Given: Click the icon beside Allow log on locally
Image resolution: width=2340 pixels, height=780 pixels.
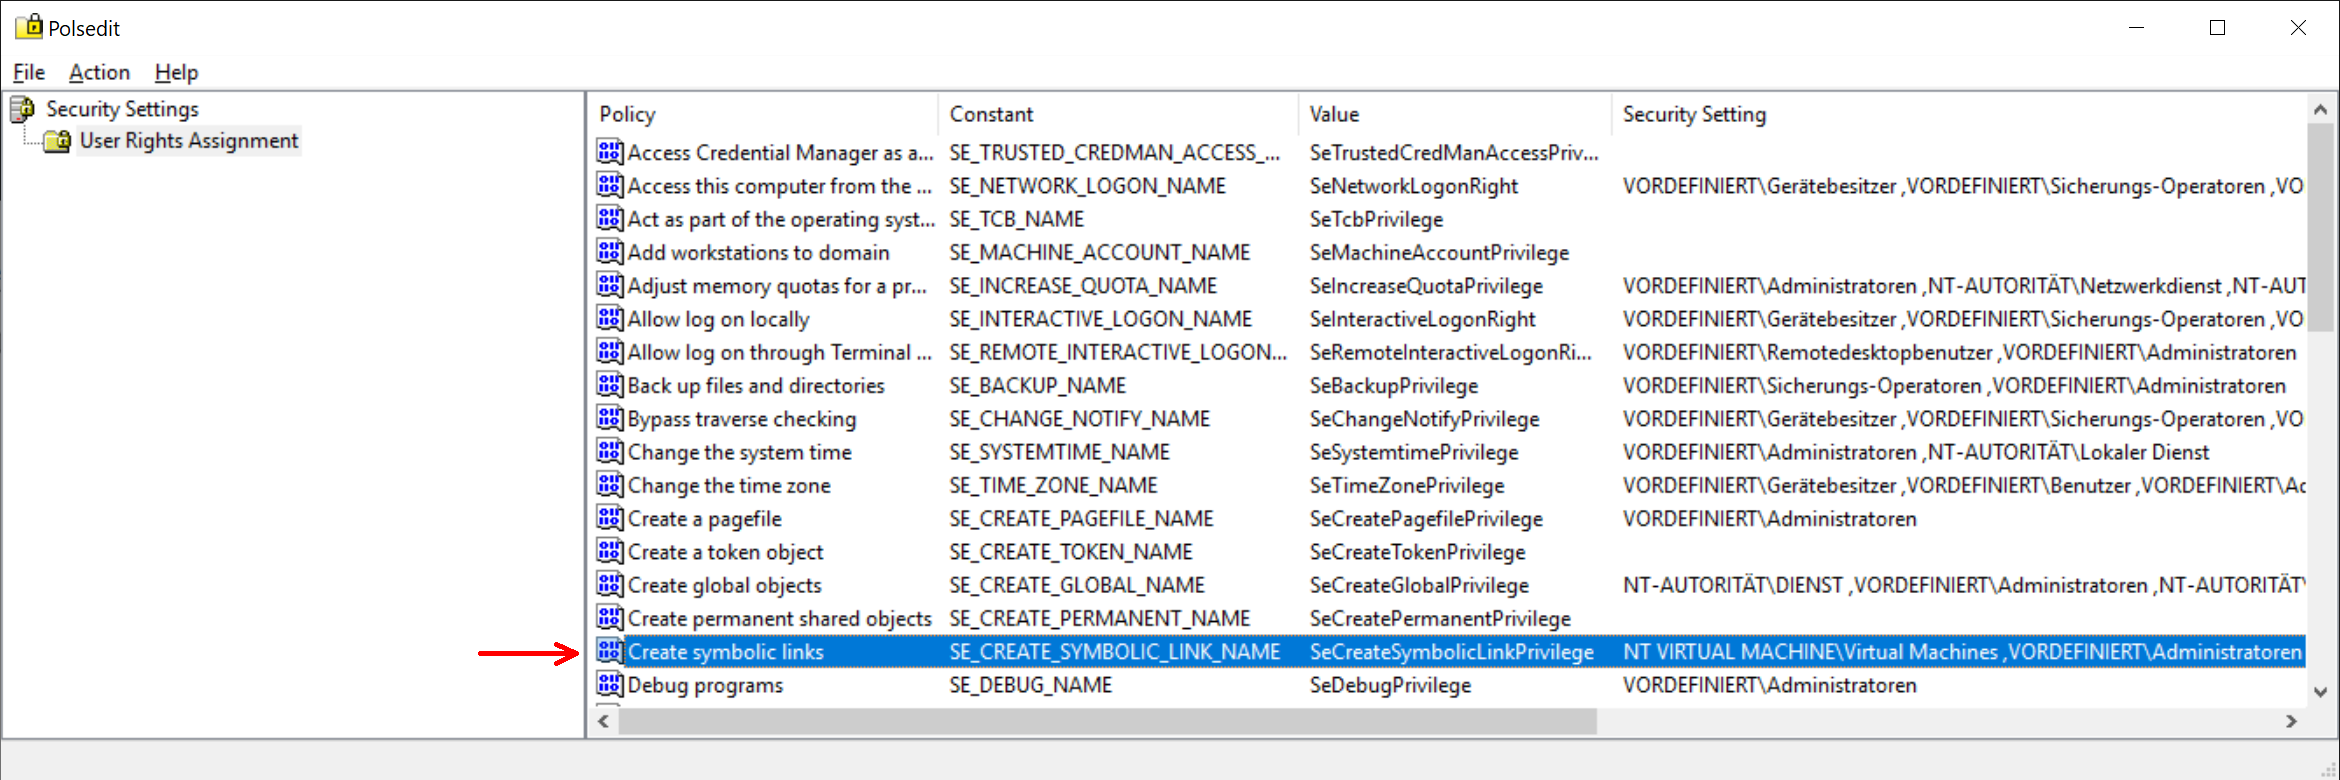Looking at the screenshot, I should pyautogui.click(x=610, y=318).
